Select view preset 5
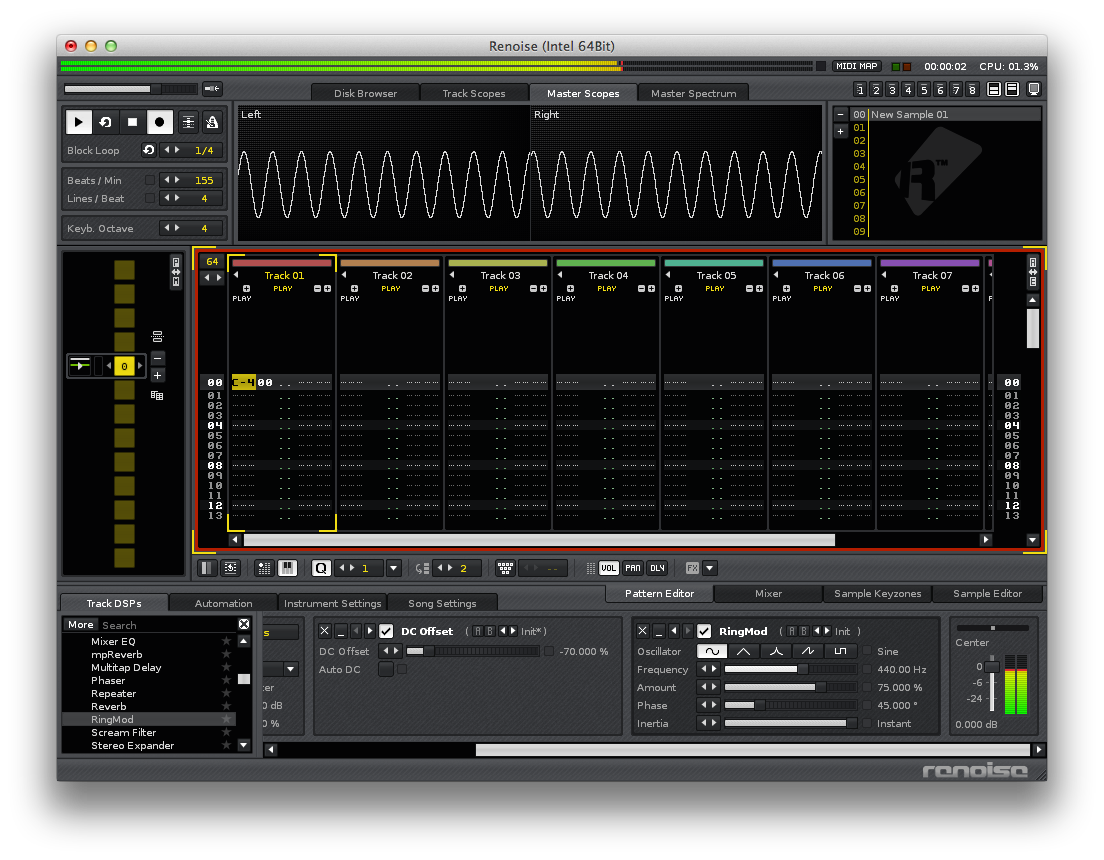The height and width of the screenshot is (860, 1104). point(924,89)
